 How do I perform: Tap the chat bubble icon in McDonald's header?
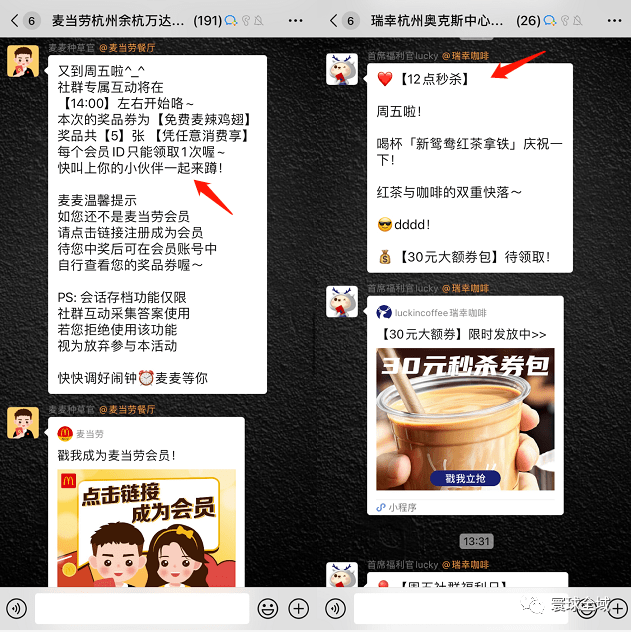click(230, 21)
